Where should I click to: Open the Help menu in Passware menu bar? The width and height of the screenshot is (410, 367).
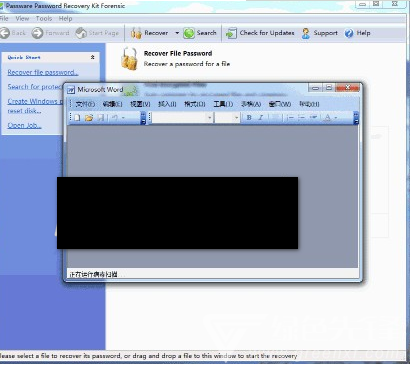[65, 19]
